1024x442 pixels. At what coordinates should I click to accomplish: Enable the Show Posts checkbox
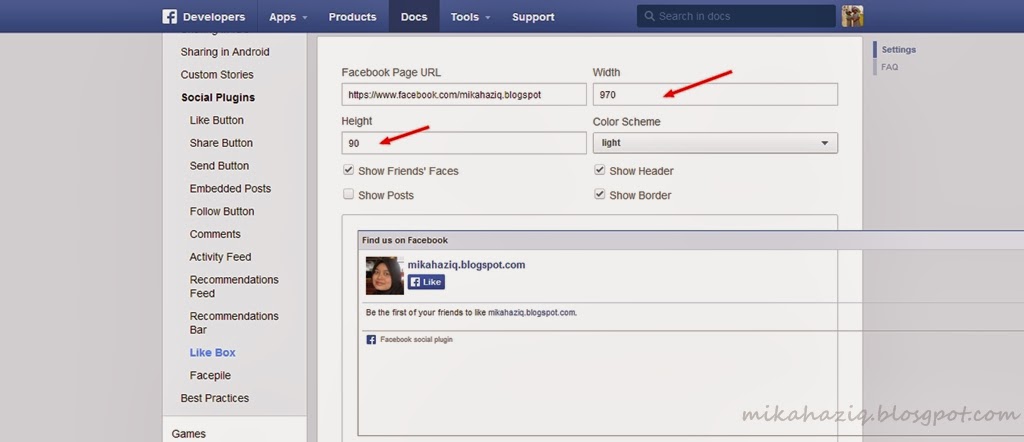349,195
